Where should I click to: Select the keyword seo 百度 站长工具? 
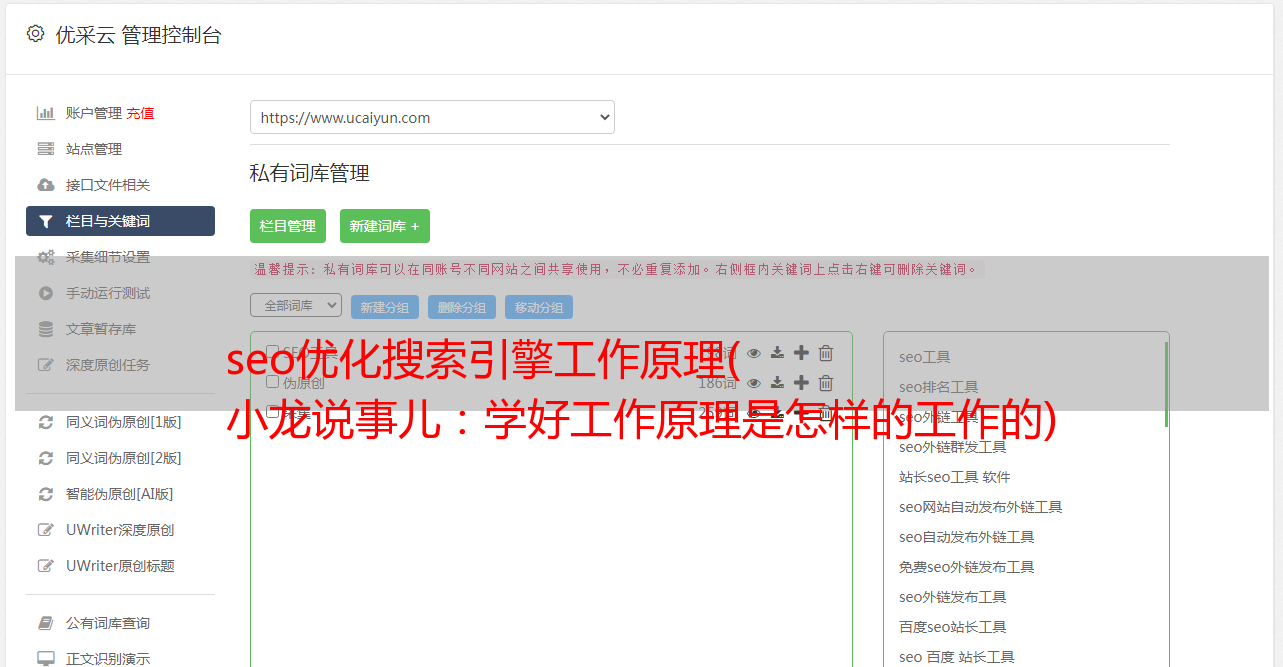[x=957, y=657]
